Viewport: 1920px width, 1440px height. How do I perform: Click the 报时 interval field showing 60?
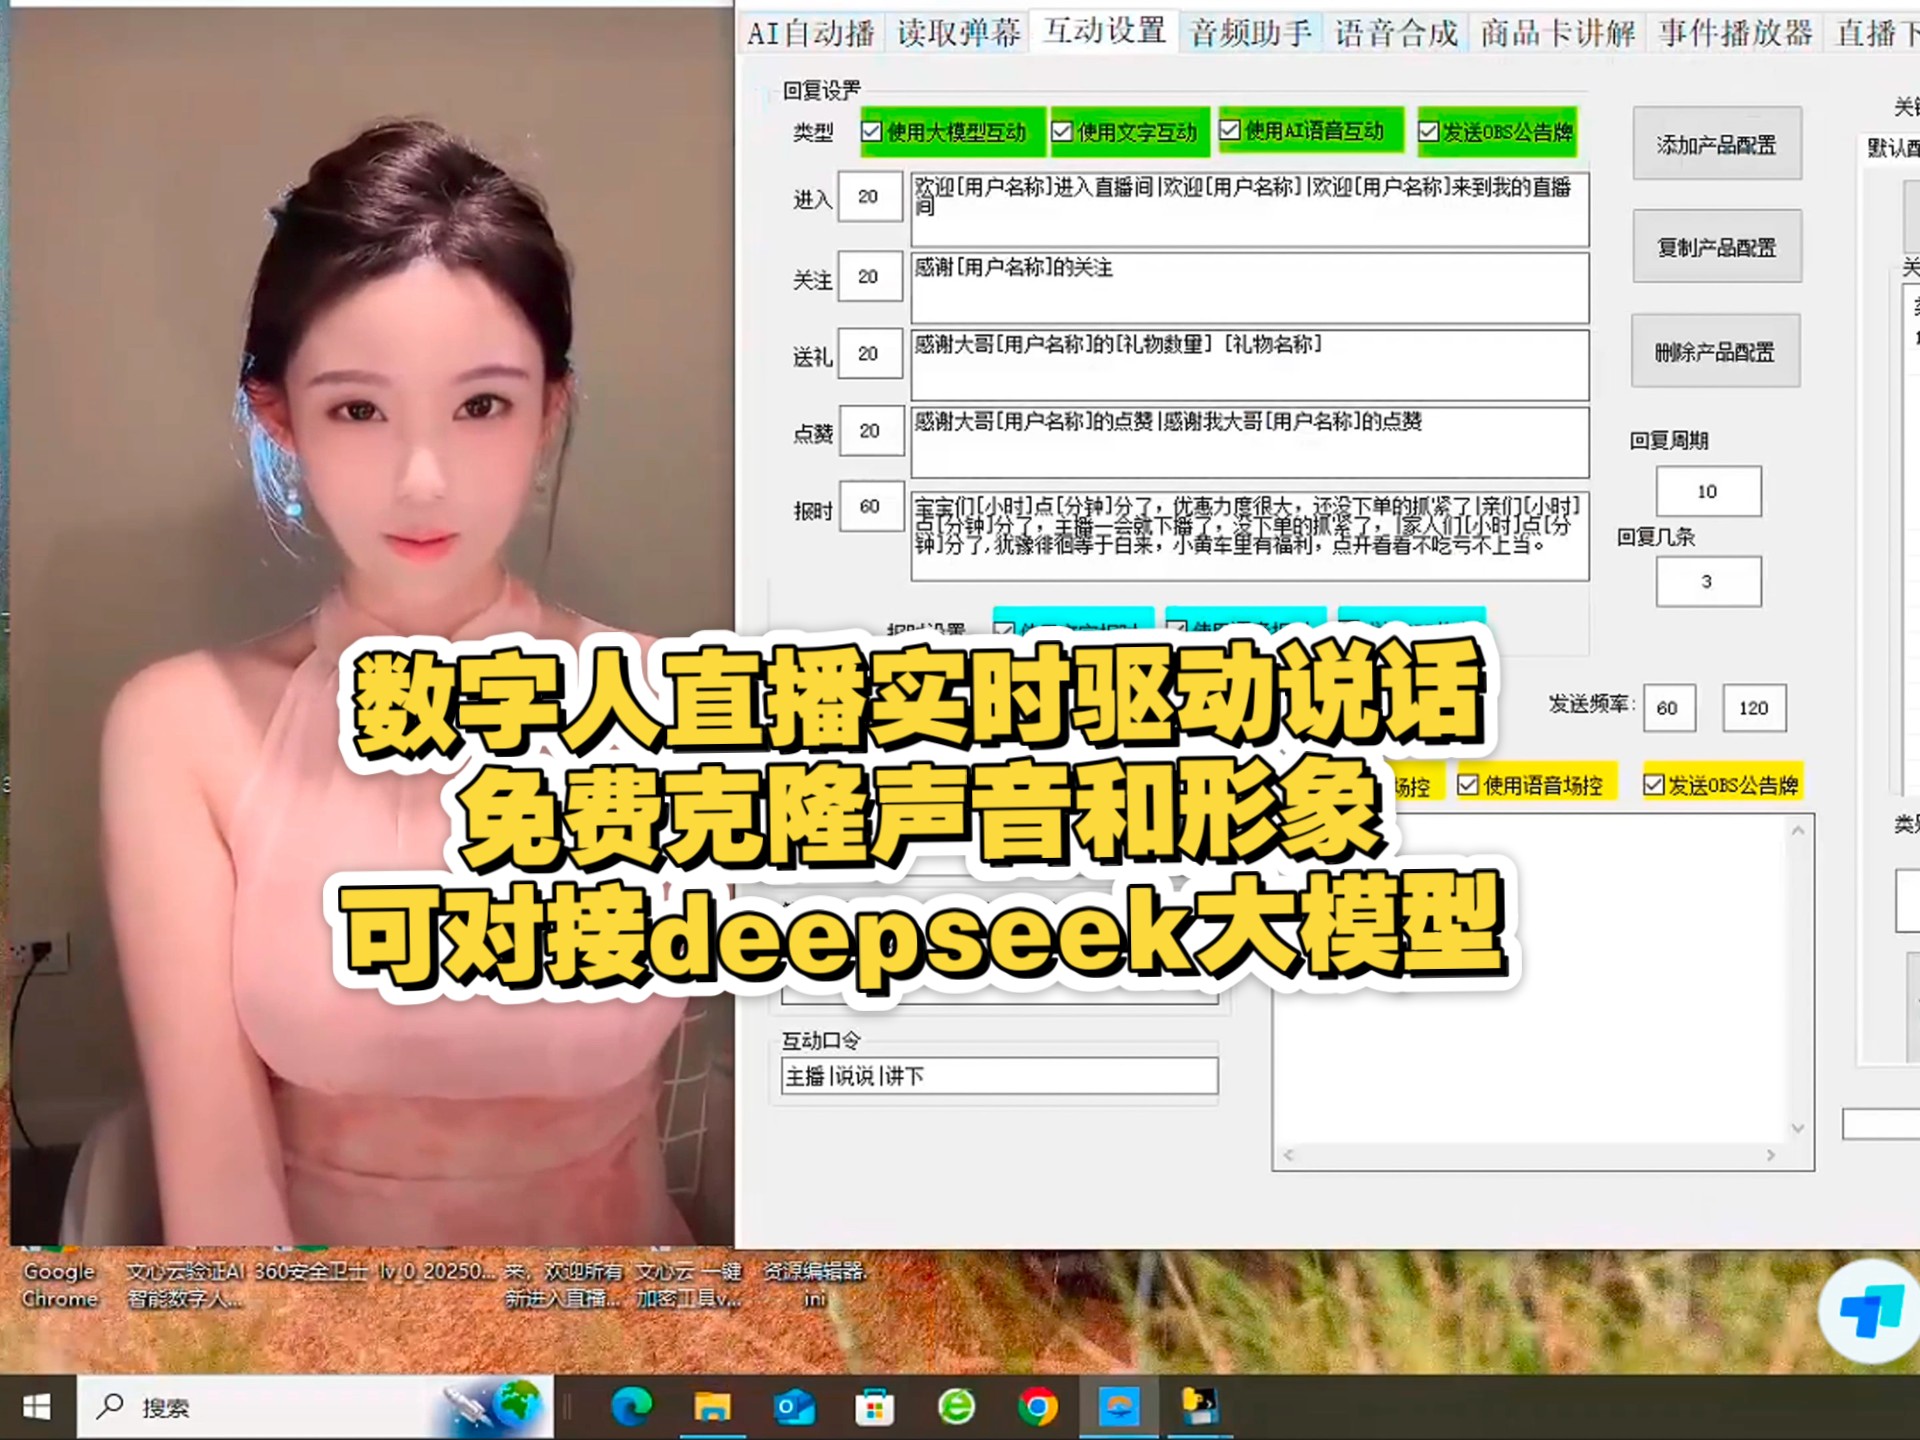(871, 506)
